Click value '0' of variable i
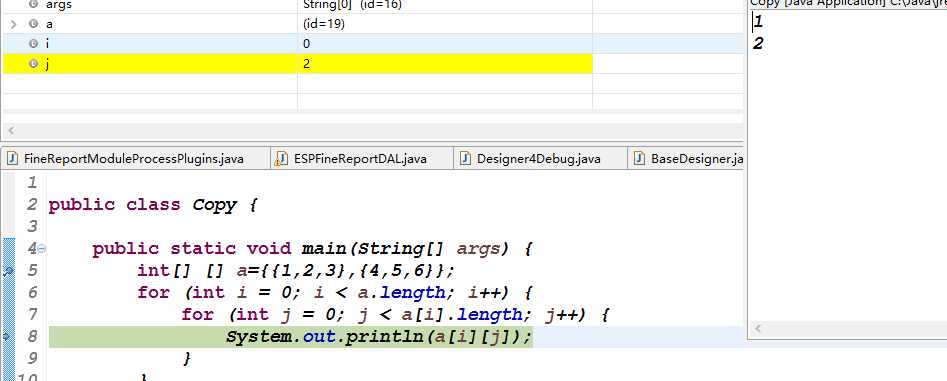This screenshot has height=381, width=947. tap(307, 43)
